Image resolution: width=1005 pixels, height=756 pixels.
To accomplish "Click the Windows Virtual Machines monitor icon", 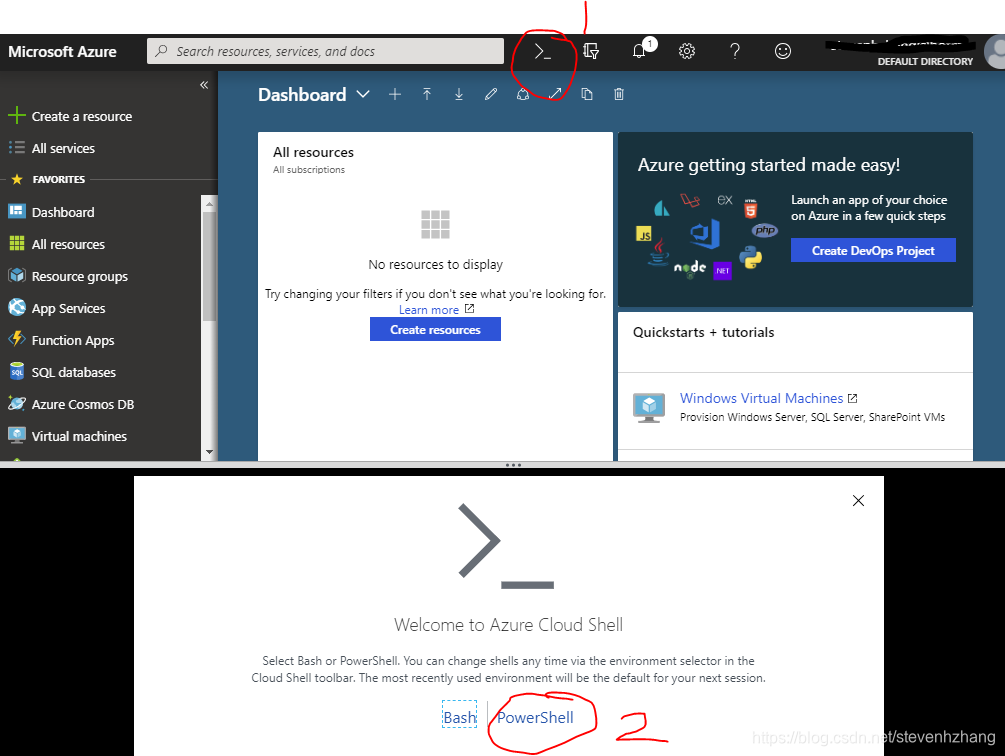I will coord(649,407).
